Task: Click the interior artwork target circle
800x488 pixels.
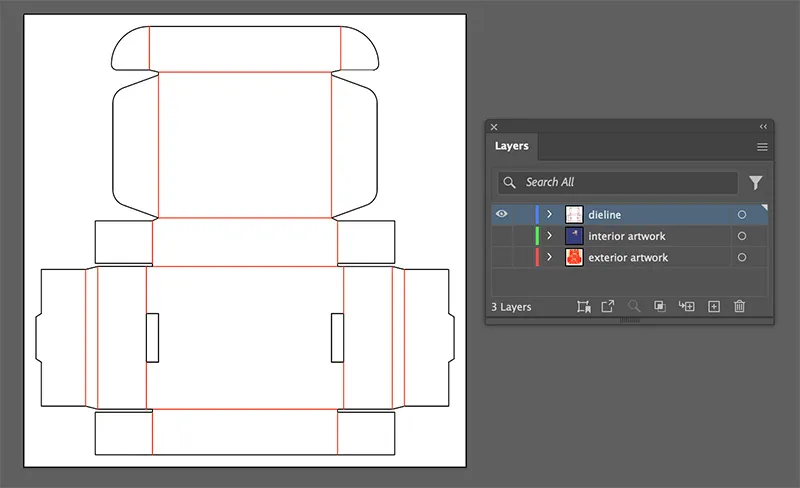Action: (x=741, y=236)
